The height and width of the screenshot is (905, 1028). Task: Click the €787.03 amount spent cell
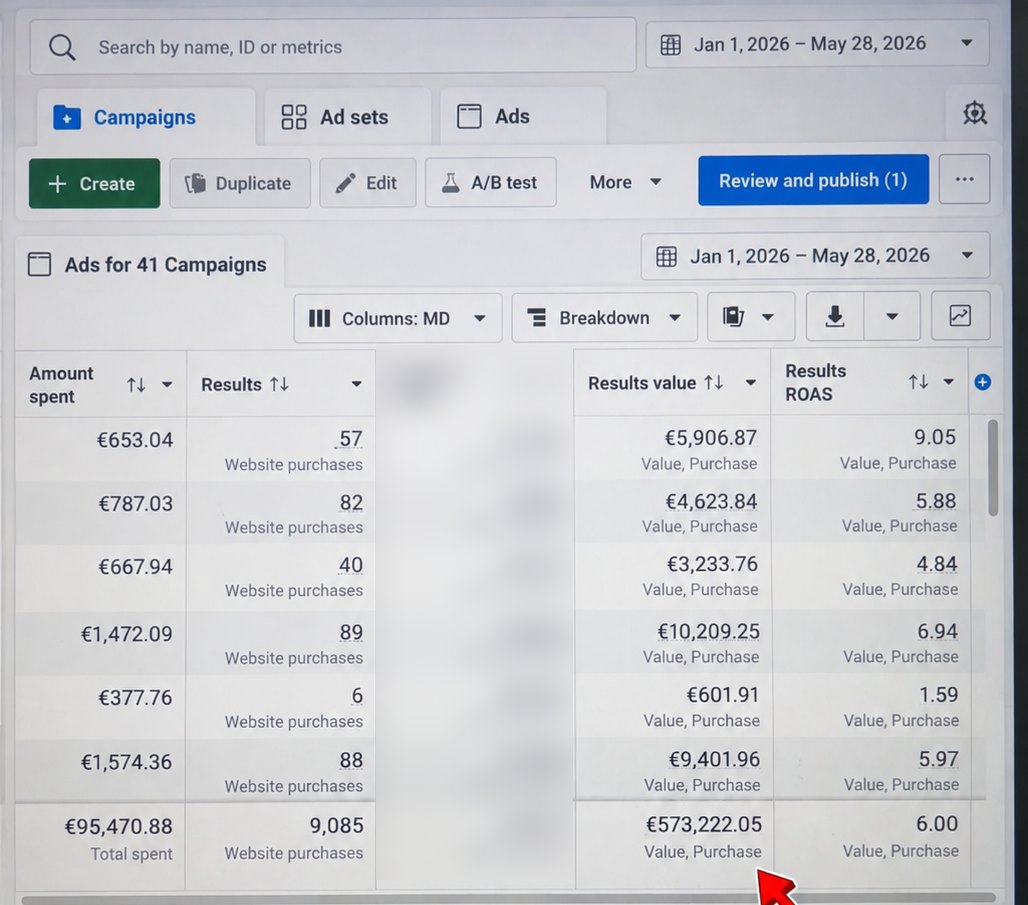pos(136,504)
